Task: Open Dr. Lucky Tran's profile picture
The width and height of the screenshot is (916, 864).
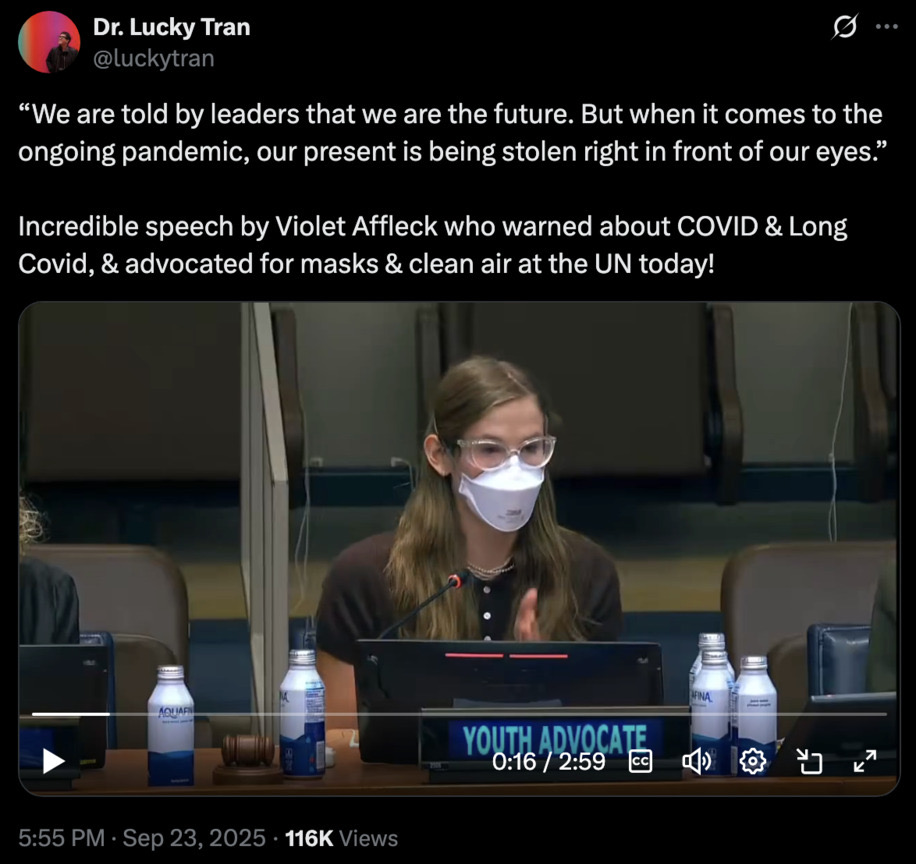Action: coord(49,42)
